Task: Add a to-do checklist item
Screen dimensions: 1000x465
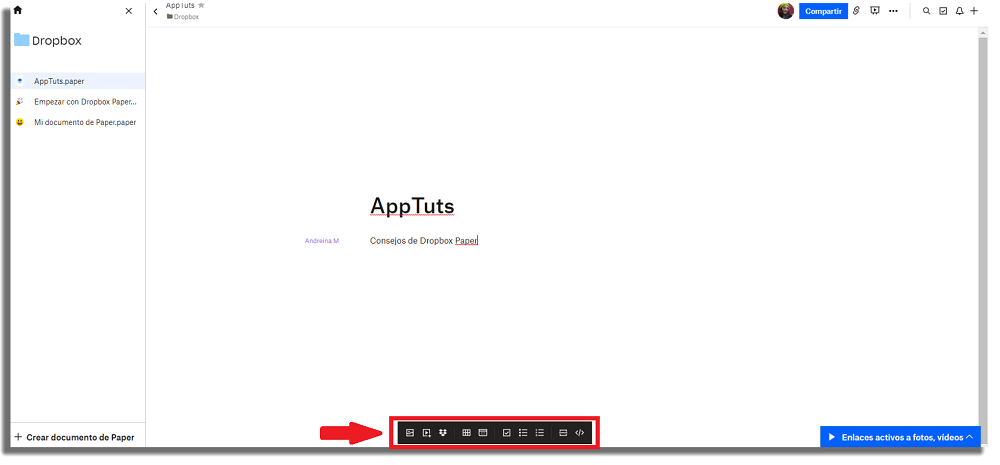Action: pos(506,432)
